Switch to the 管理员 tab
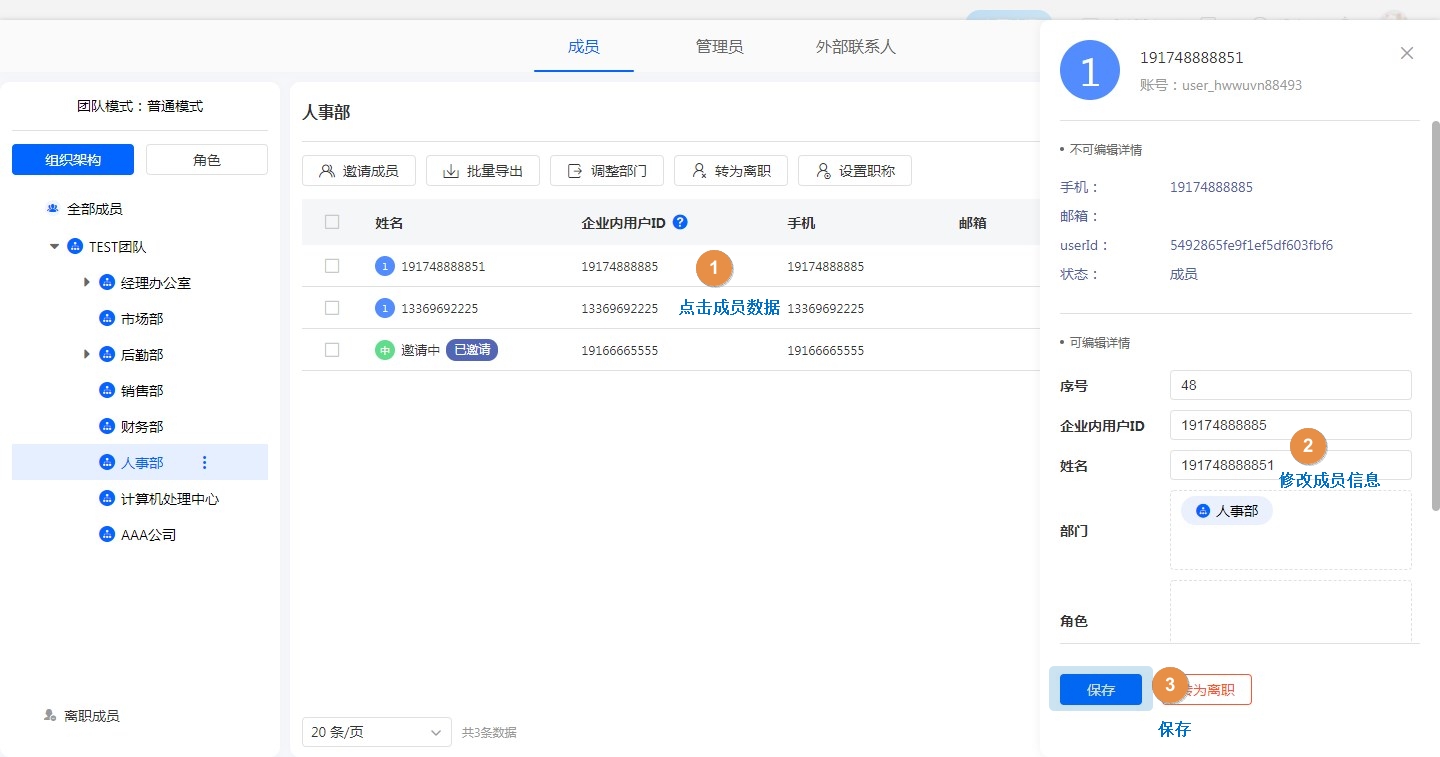 (x=719, y=46)
